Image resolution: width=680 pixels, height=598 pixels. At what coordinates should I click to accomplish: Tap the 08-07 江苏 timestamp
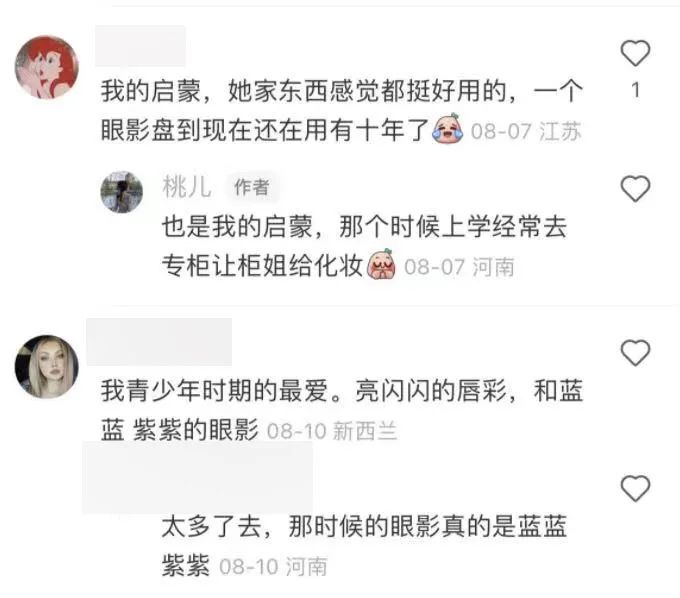coord(526,131)
